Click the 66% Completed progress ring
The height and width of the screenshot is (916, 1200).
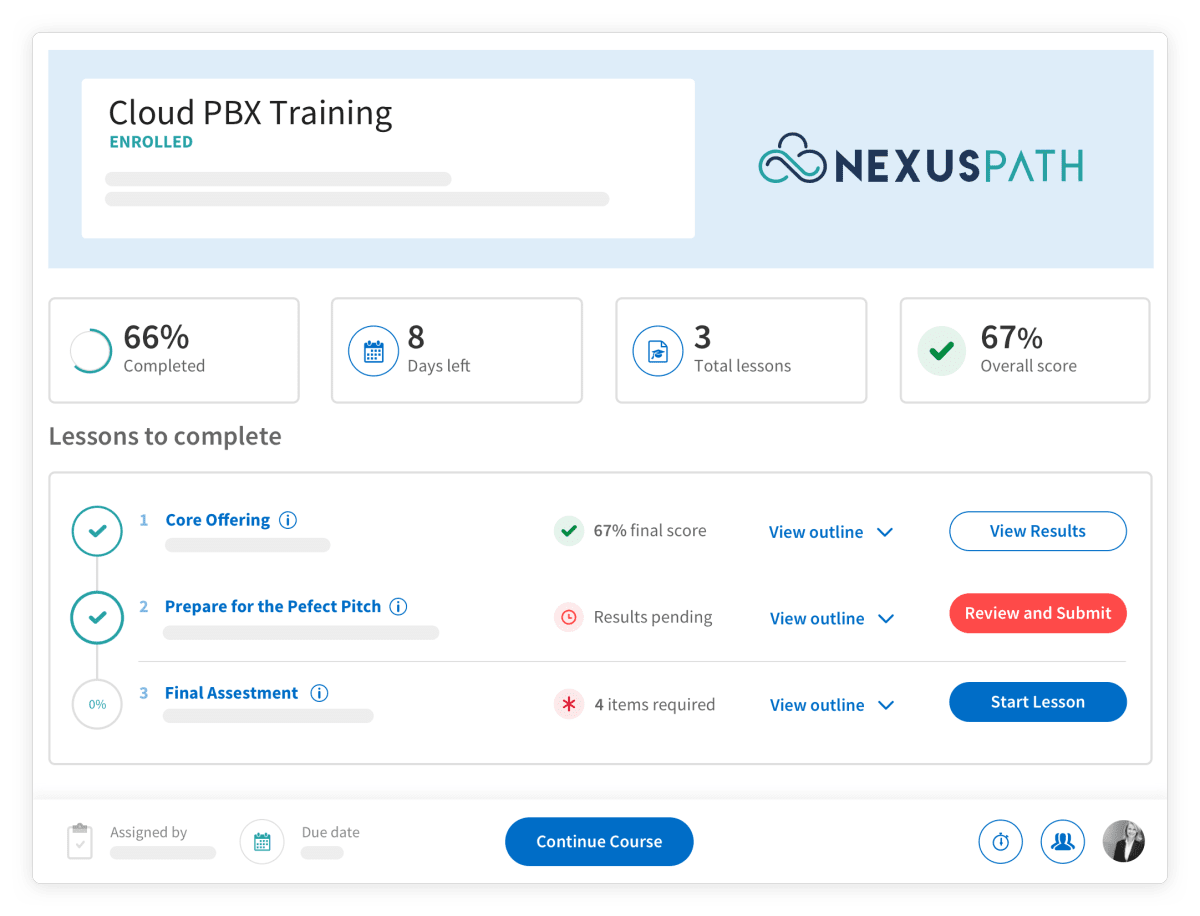click(91, 351)
